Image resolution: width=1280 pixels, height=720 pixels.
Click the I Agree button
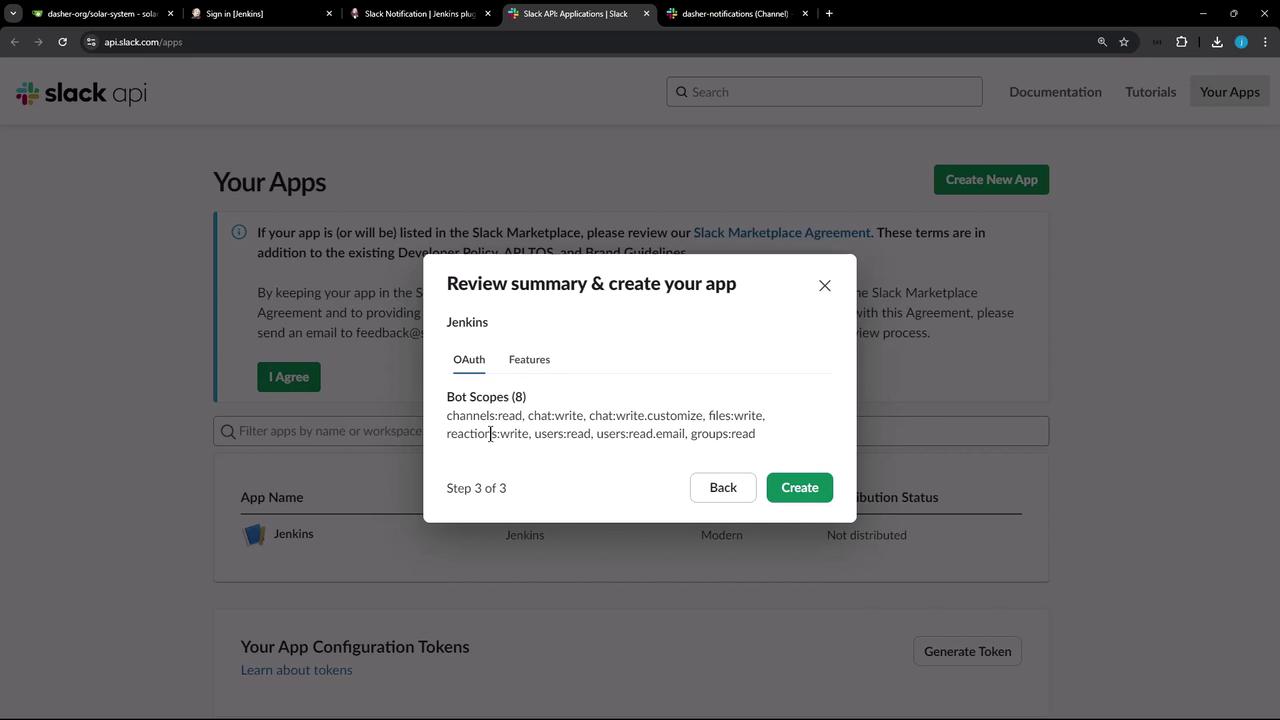point(289,377)
